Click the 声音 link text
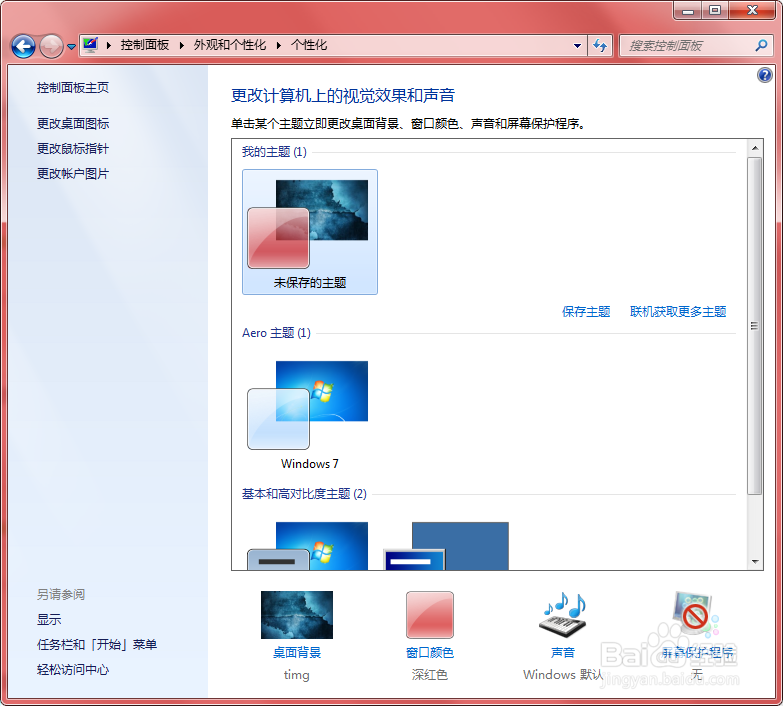This screenshot has width=783, height=706. click(562, 653)
